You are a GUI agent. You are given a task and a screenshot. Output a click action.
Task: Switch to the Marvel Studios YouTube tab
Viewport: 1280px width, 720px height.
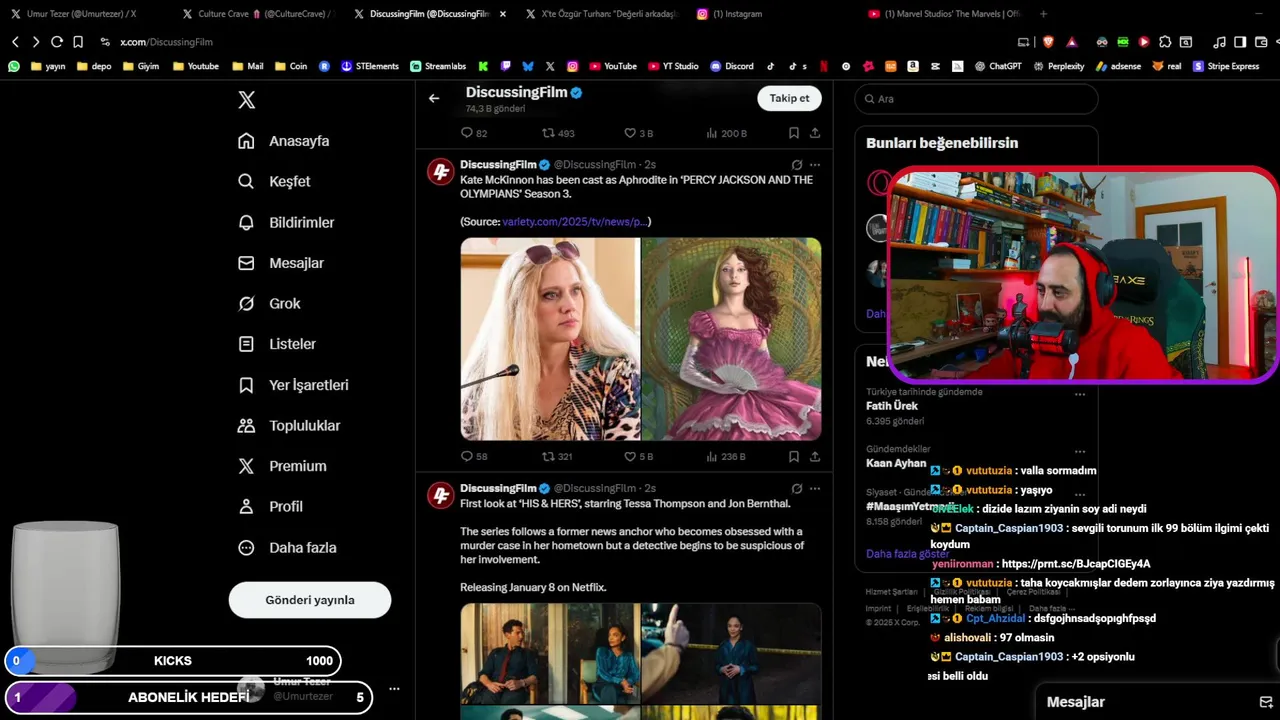[x=942, y=14]
